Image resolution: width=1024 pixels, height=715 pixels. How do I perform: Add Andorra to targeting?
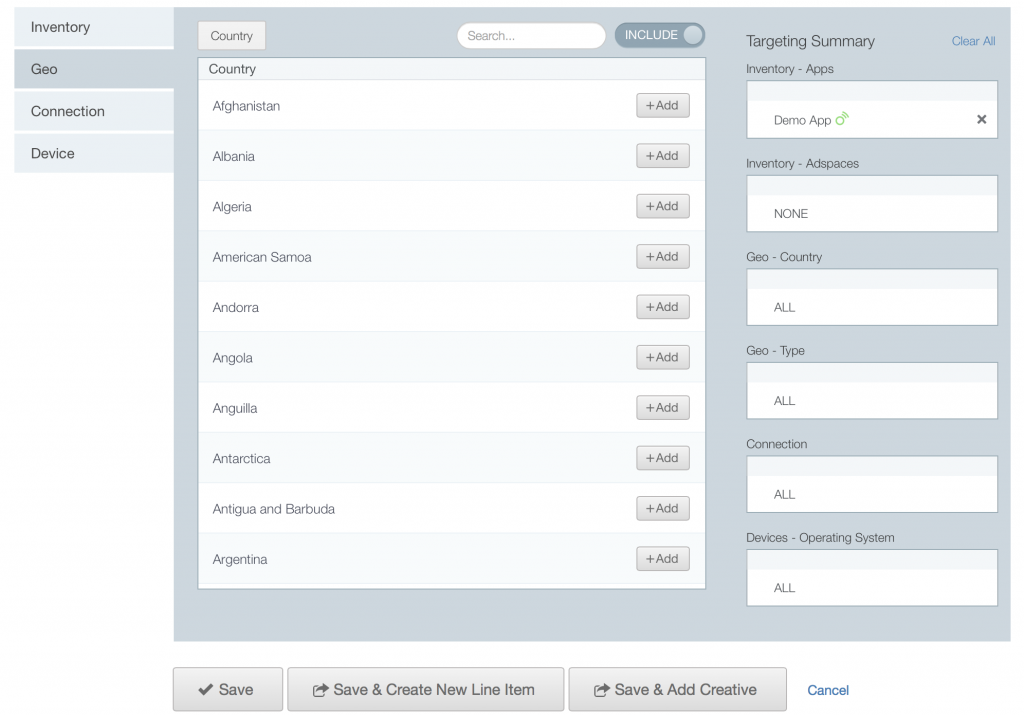point(663,307)
